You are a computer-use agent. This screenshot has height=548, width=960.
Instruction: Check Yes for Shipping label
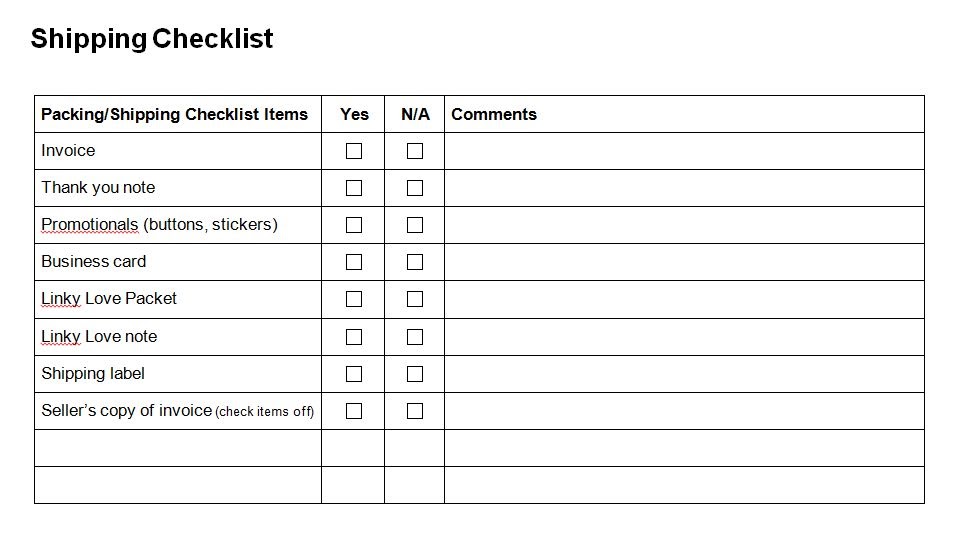tap(354, 374)
